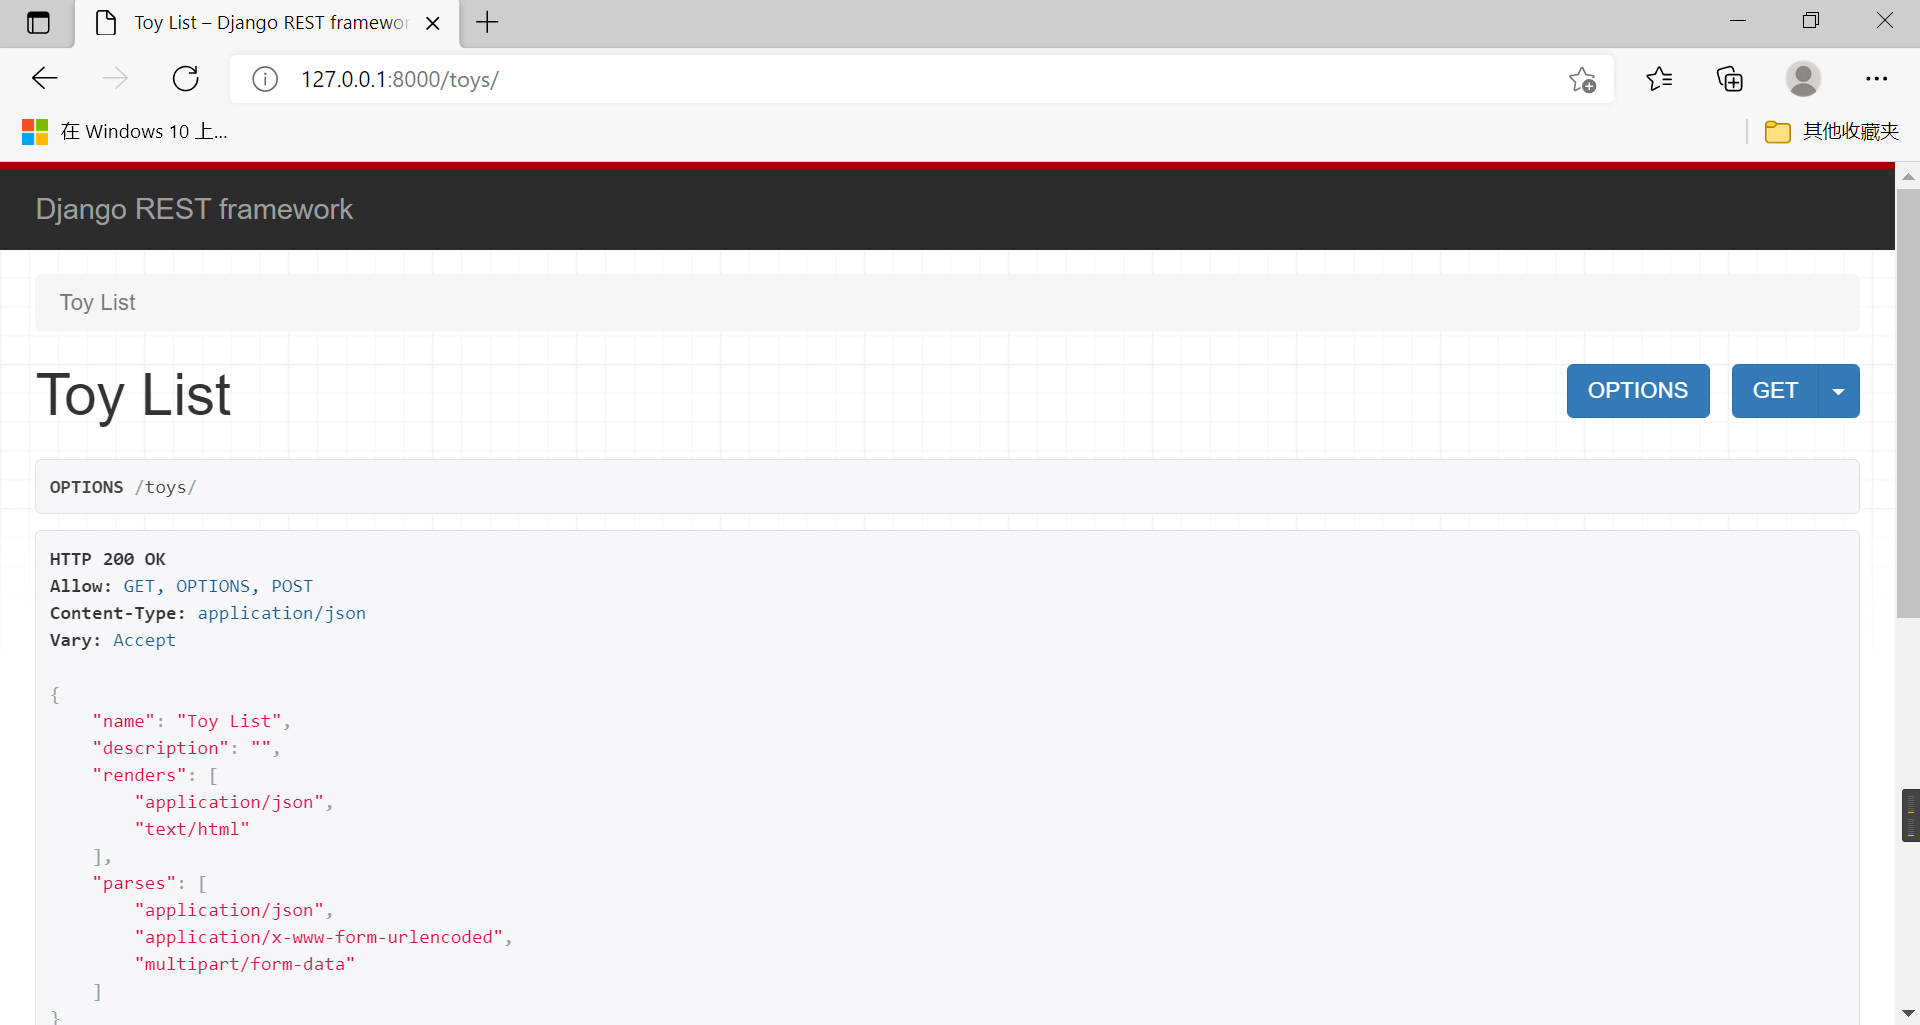This screenshot has width=1920, height=1025.
Task: Open the tab actions menu icon
Action: tap(38, 23)
